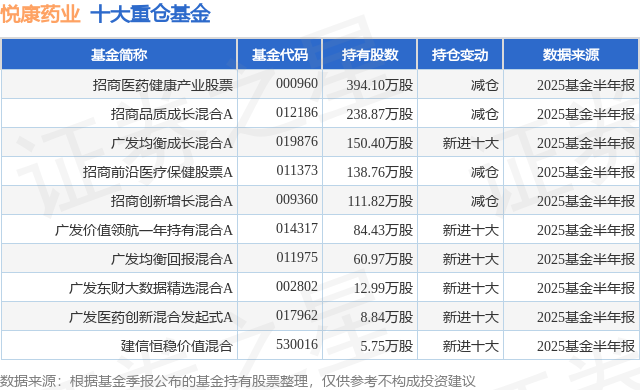This screenshot has width=640, height=390.
Task: Click the 基金简称 column header
Action: point(119,55)
